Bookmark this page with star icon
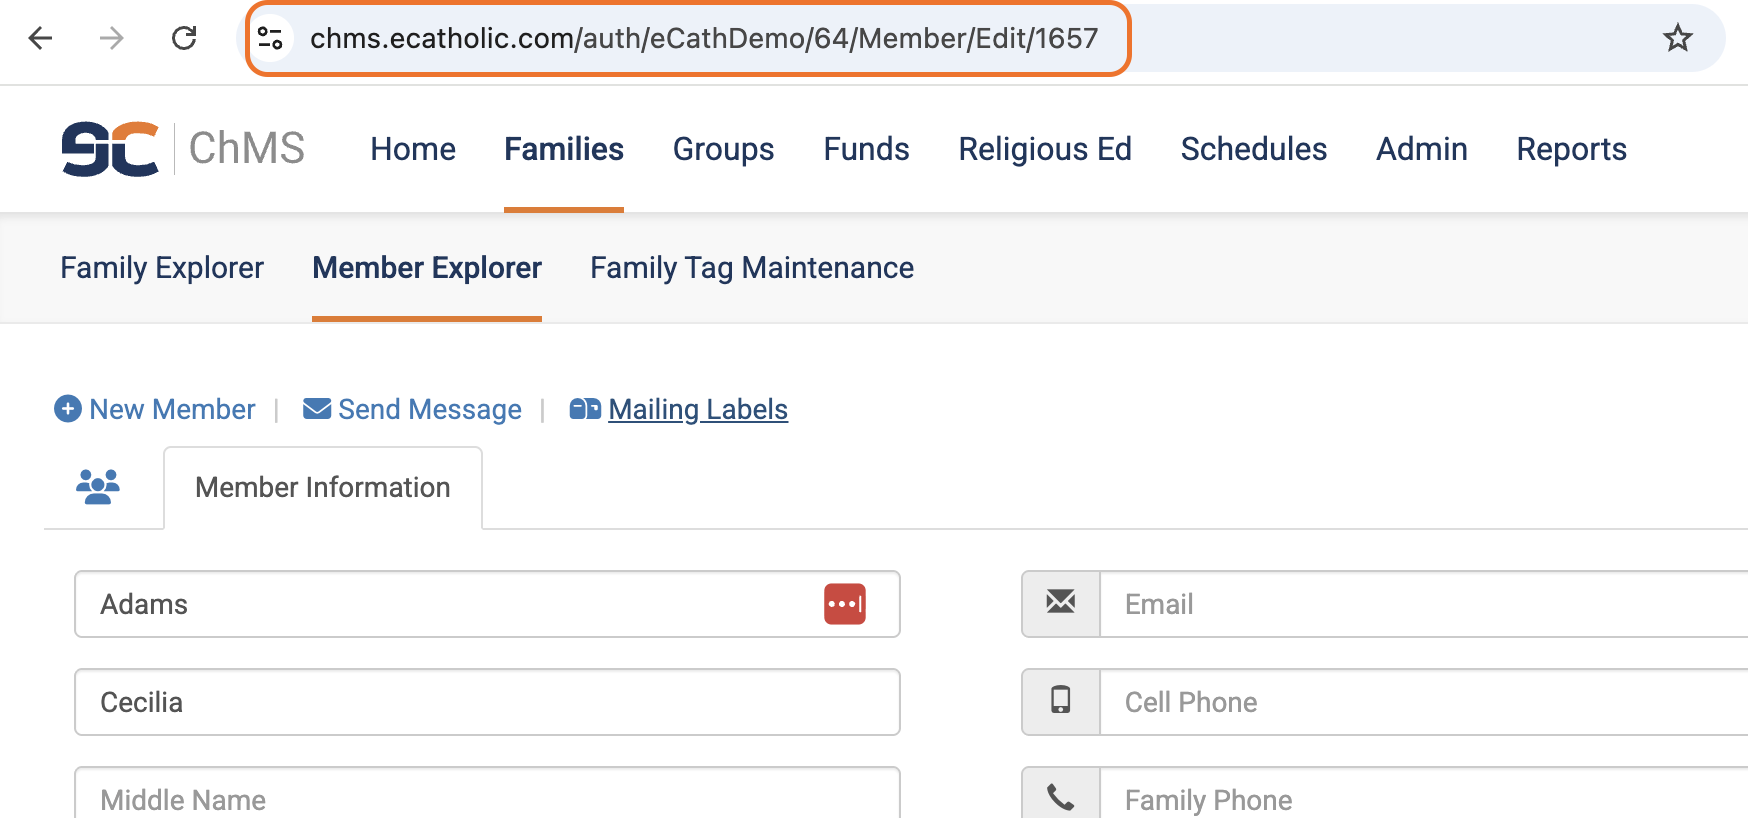 click(1677, 38)
